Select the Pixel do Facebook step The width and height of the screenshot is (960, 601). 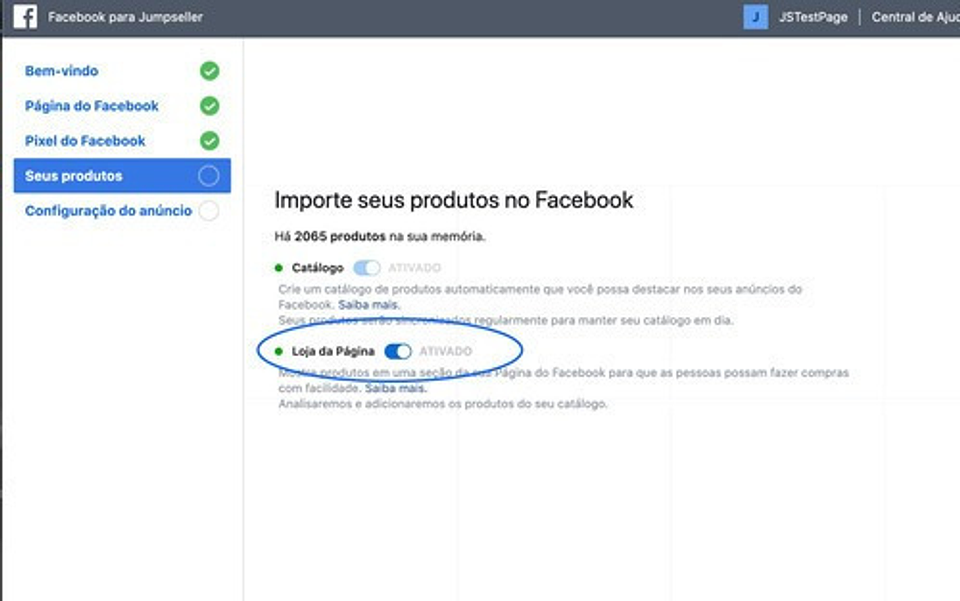click(x=85, y=141)
